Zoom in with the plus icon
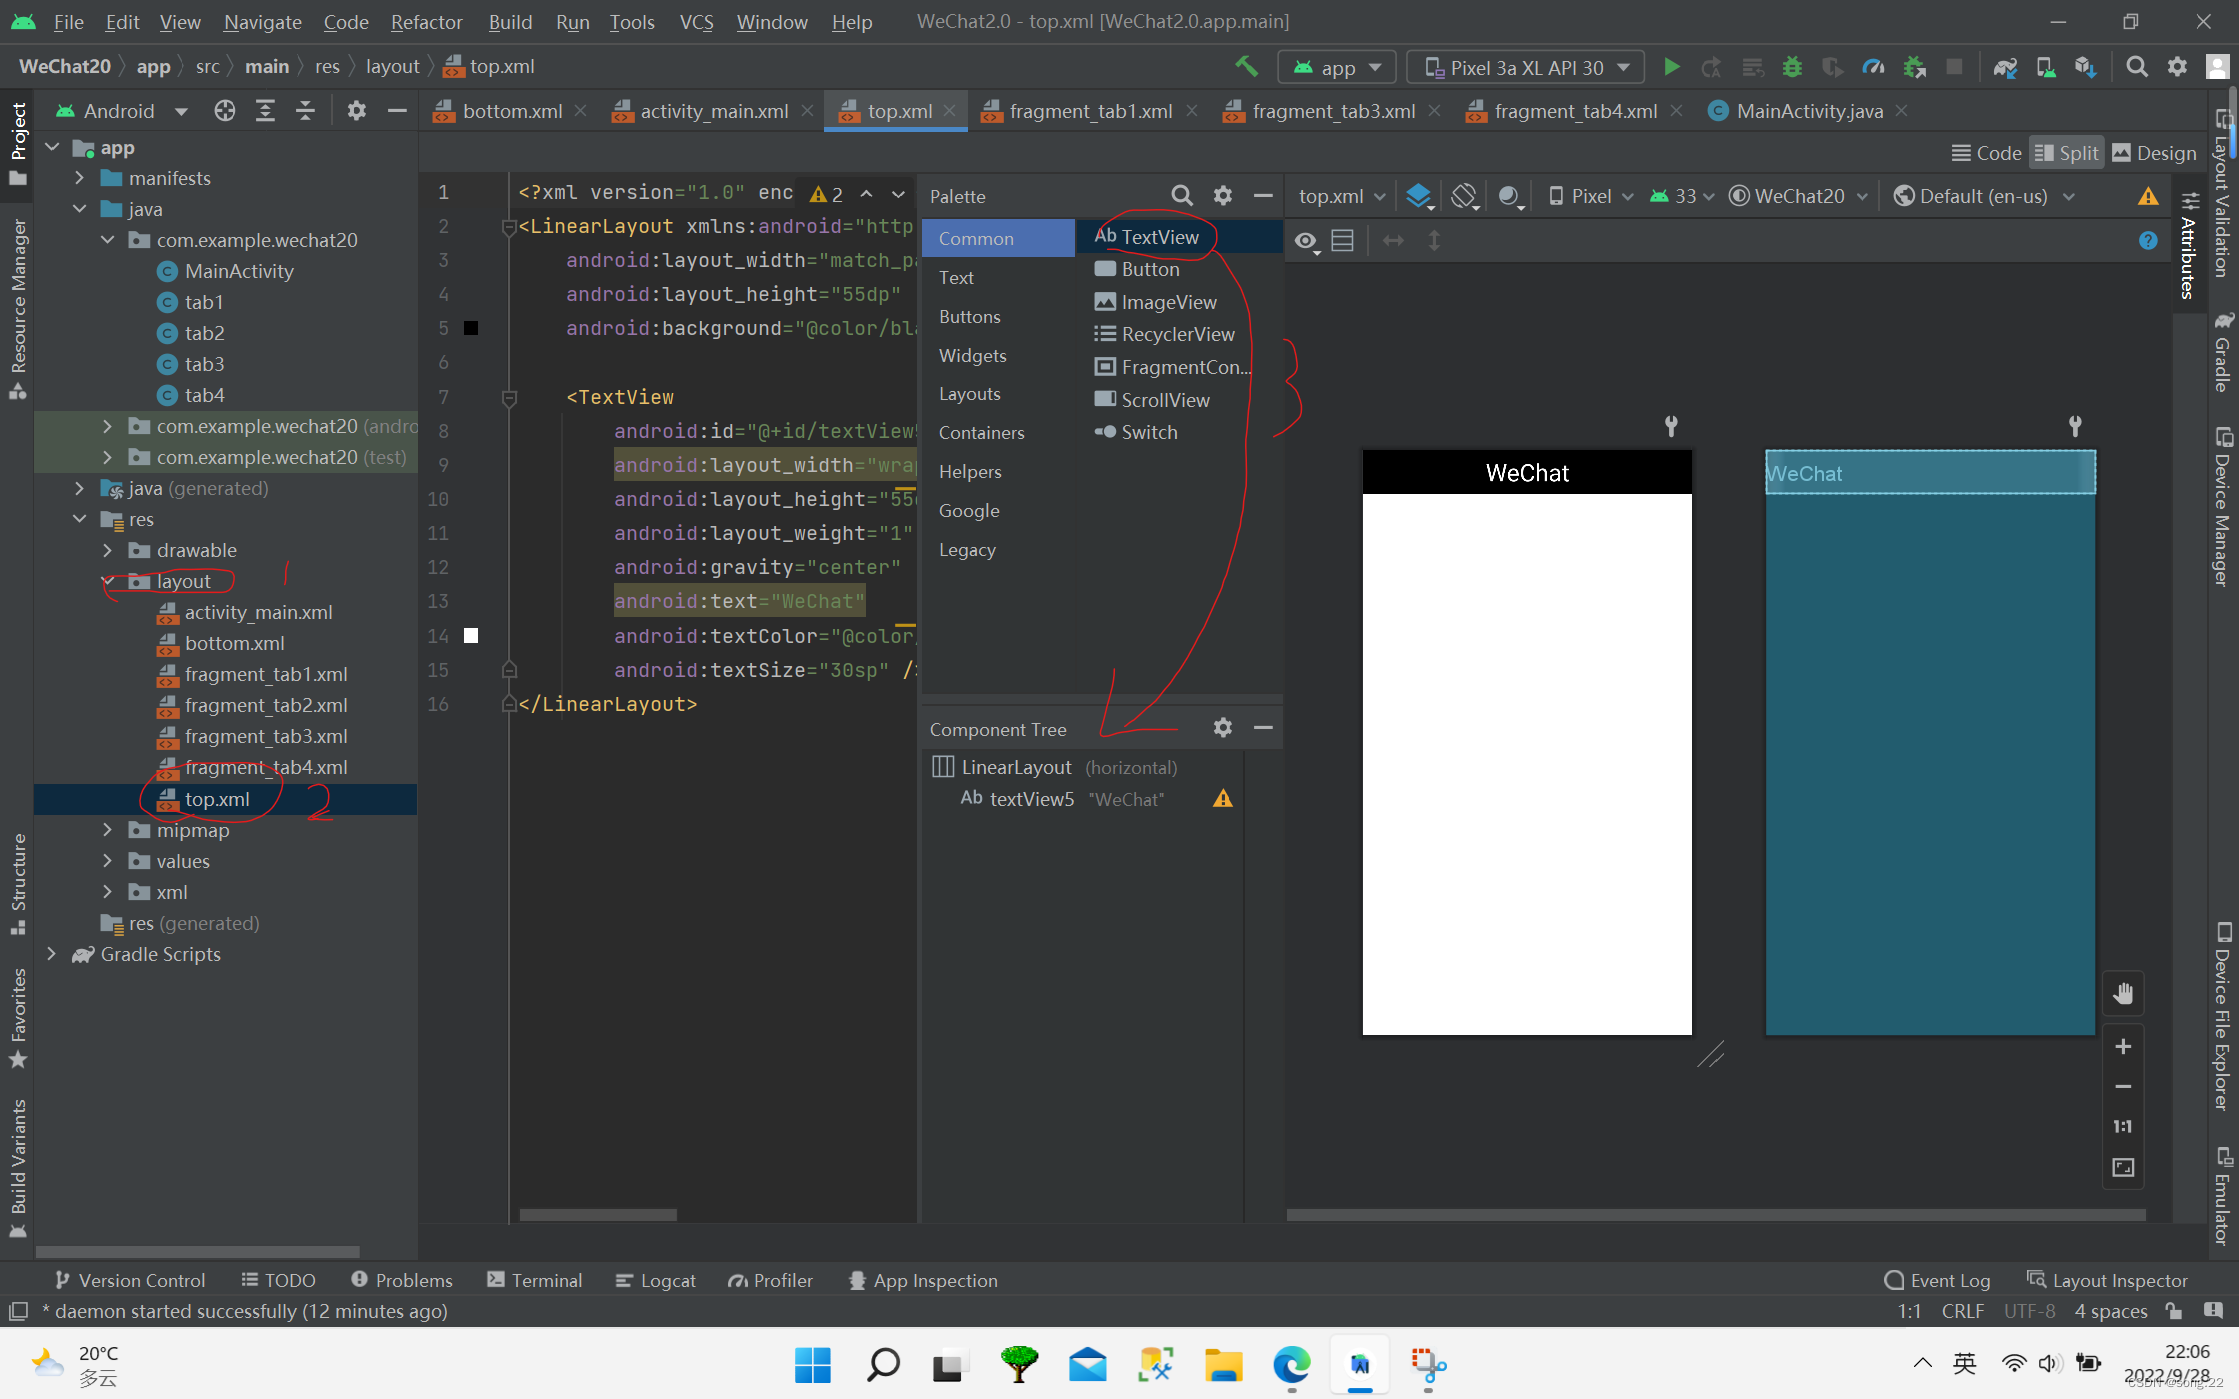The image size is (2239, 1399). click(x=2124, y=1046)
